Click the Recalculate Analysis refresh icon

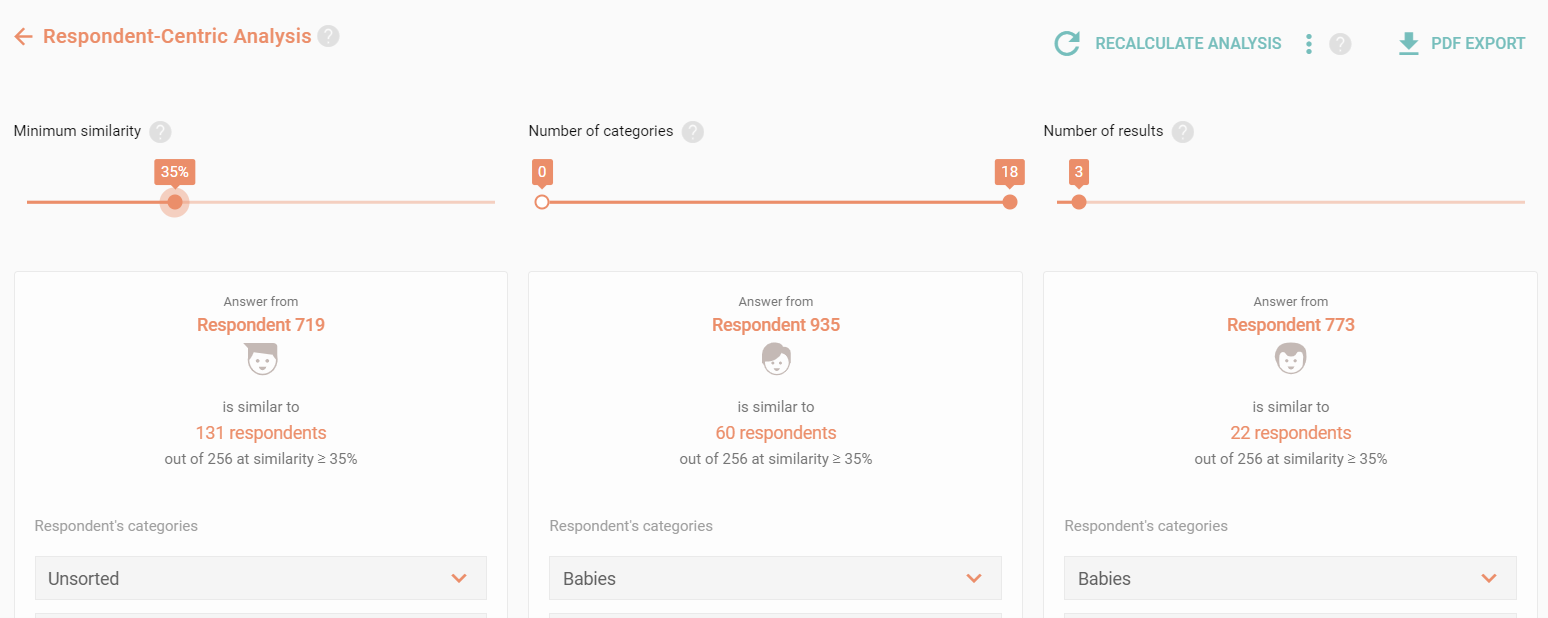1067,43
